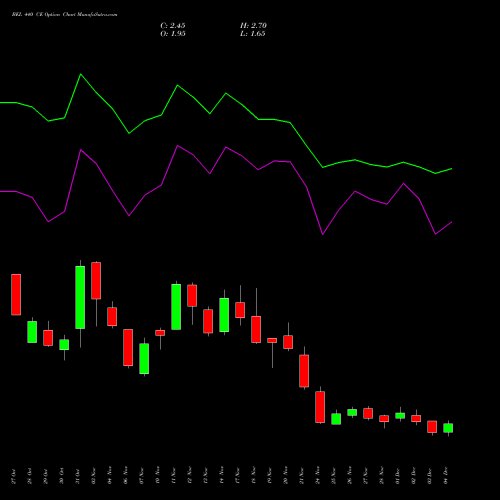Click the '27 Oct' date label

click(14, 476)
